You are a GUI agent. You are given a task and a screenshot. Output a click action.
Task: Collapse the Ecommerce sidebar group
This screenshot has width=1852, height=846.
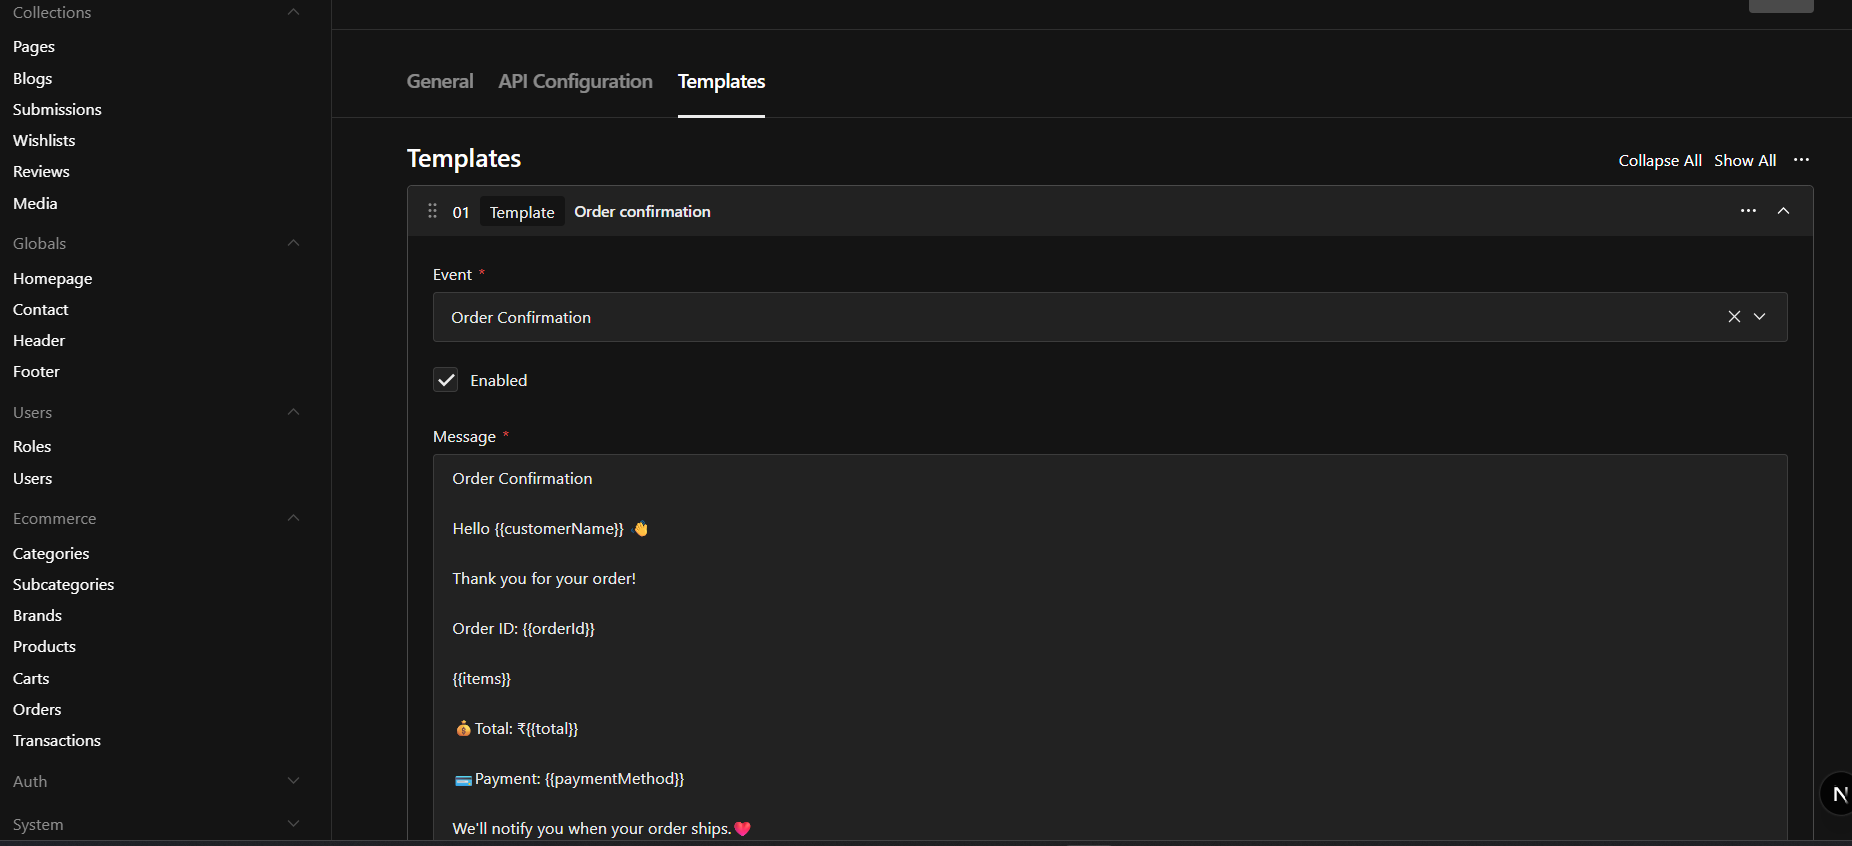[x=293, y=518]
